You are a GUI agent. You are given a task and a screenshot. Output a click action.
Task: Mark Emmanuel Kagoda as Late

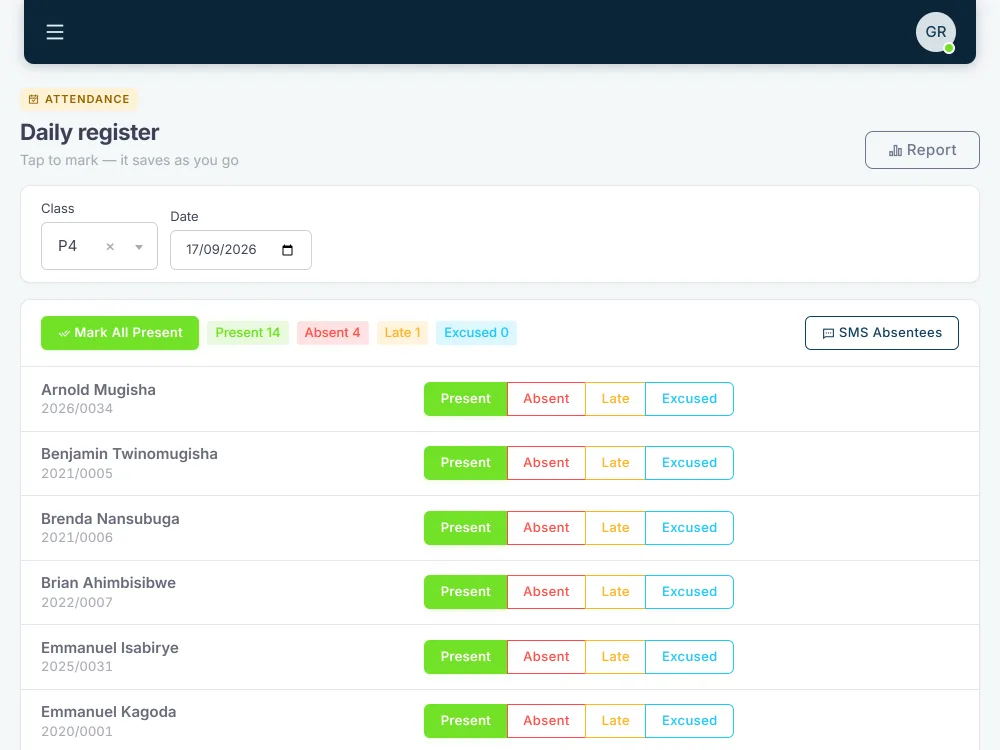point(615,721)
